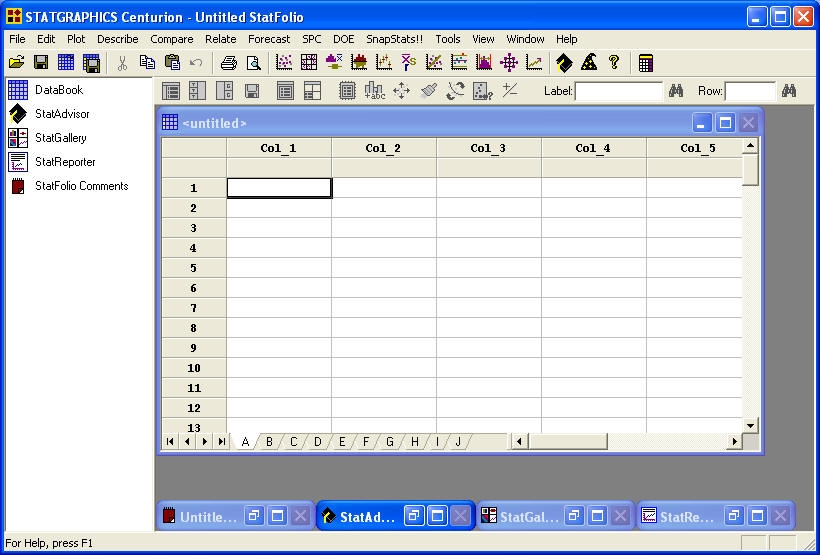Open the X-bar and S chart icon

(409, 63)
